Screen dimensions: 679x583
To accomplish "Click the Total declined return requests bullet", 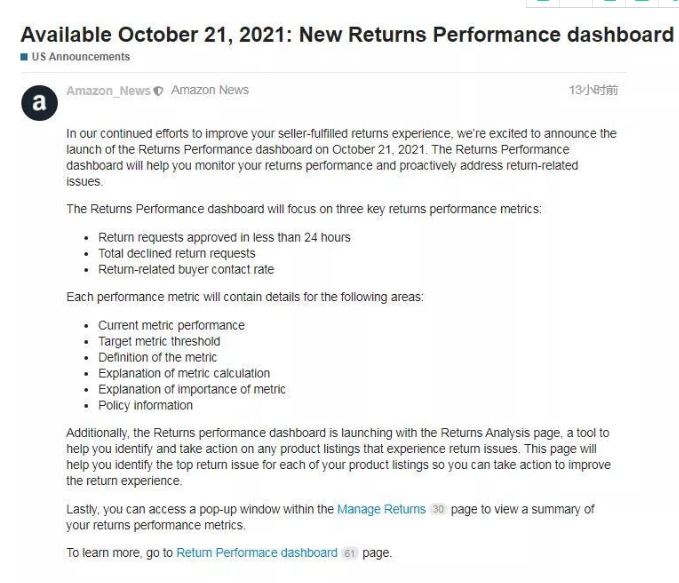I will (177, 253).
